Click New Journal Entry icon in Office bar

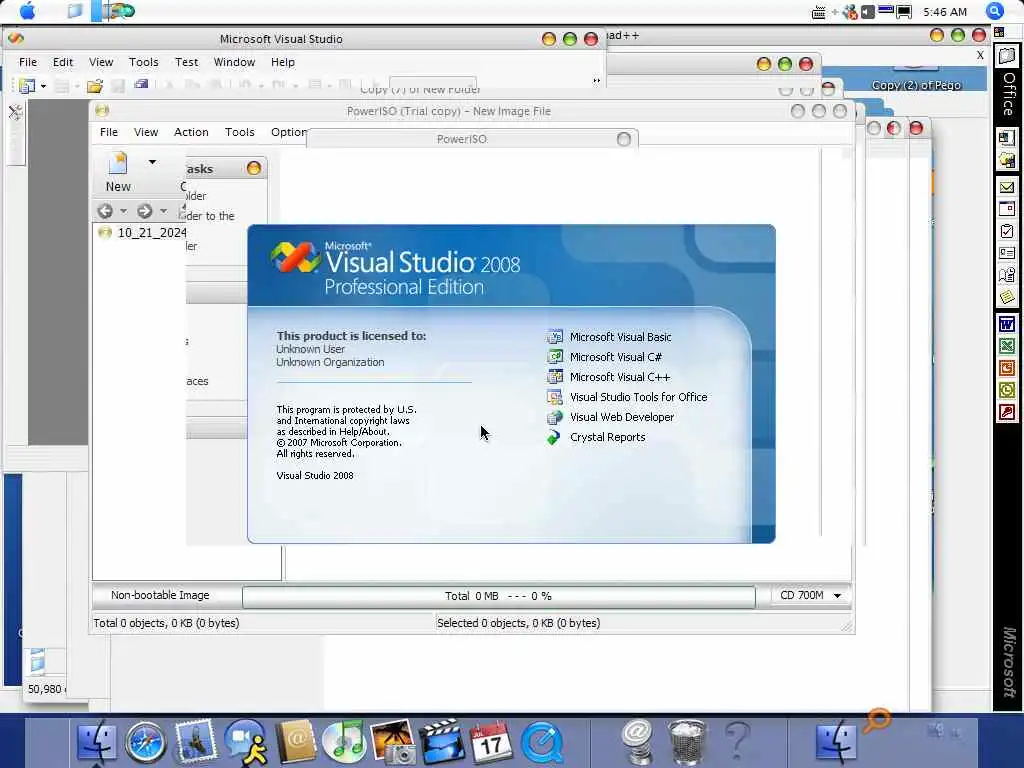[1006, 275]
